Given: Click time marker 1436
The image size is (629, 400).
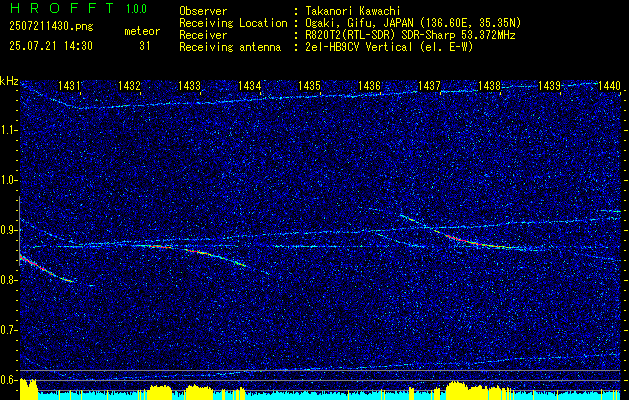Looking at the screenshot, I should click(x=369, y=85).
